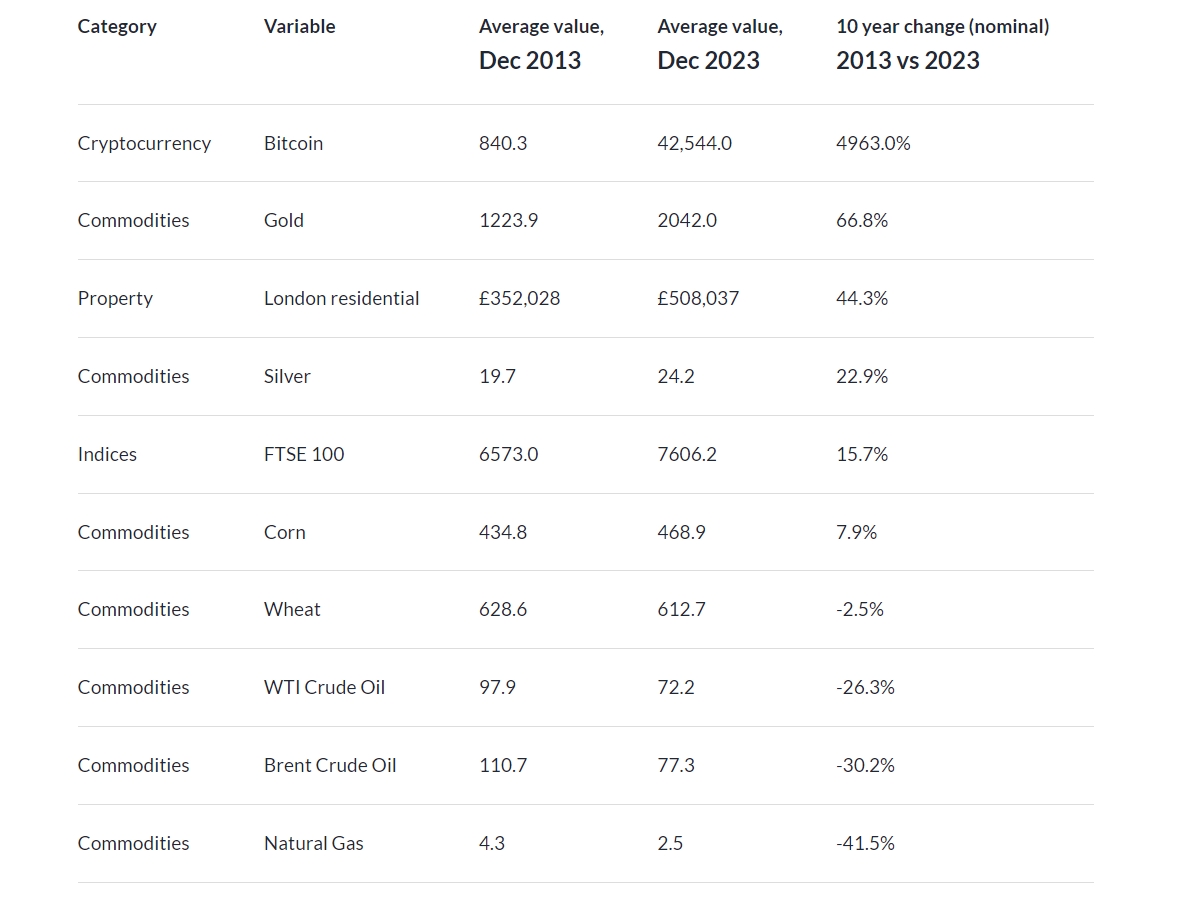Click the Property category cell
The height and width of the screenshot is (903, 1186).
115,298
